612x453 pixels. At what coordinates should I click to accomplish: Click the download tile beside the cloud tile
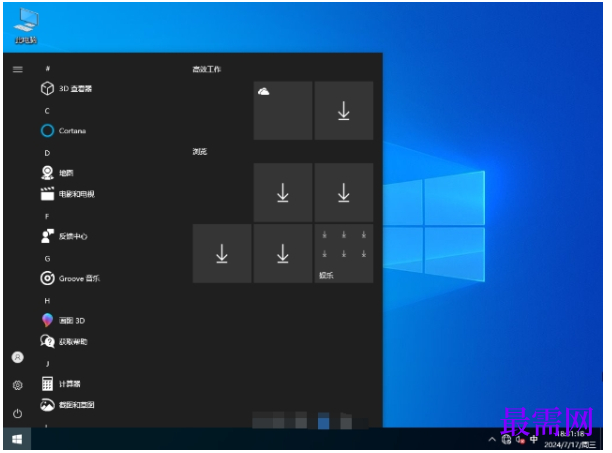pyautogui.click(x=343, y=110)
